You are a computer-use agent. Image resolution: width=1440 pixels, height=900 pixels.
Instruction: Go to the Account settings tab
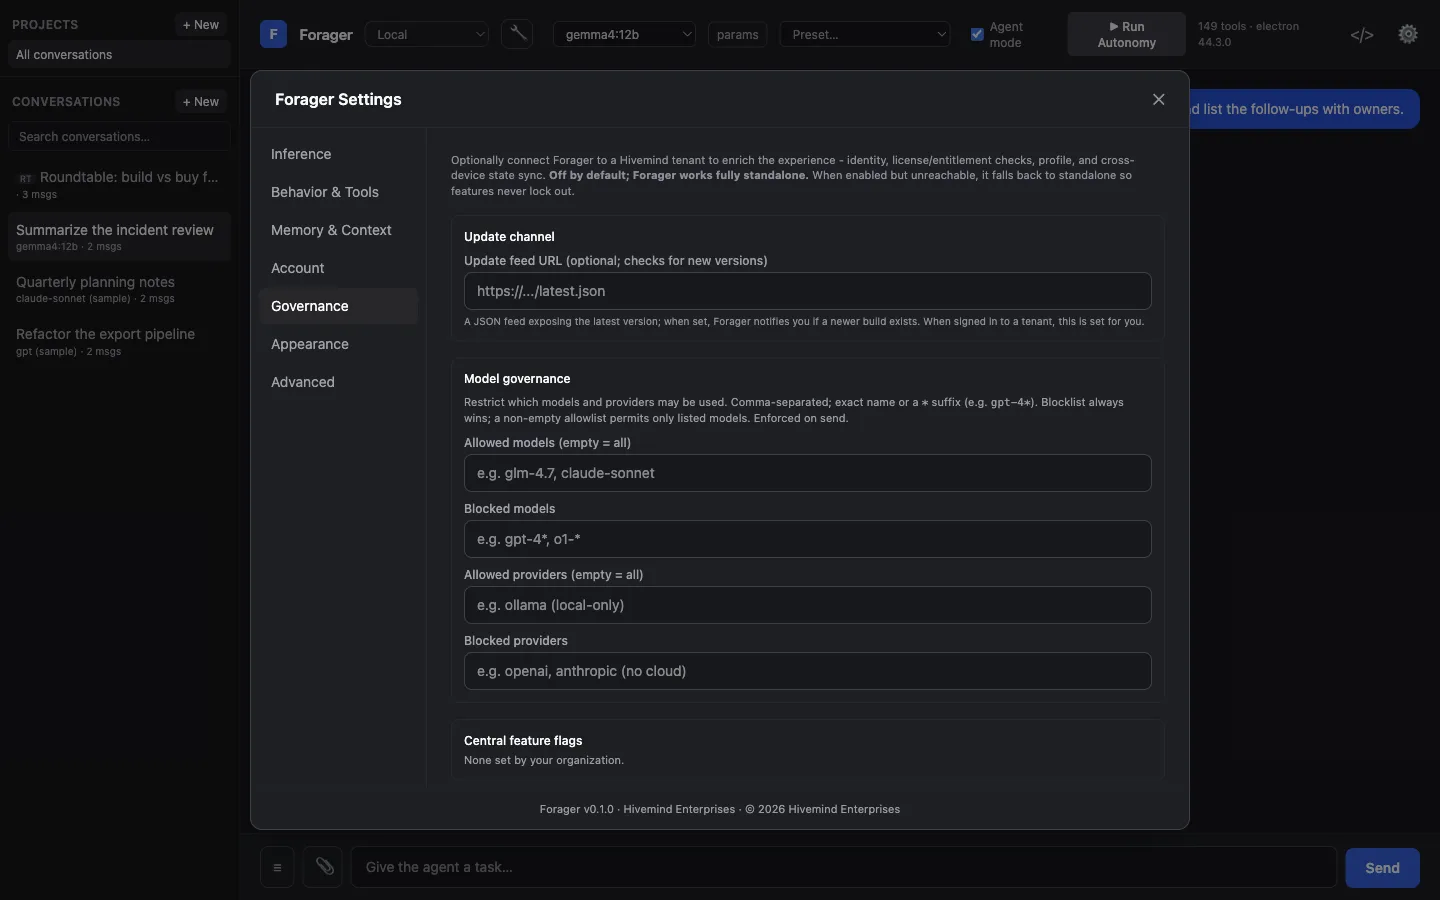tap(338, 268)
